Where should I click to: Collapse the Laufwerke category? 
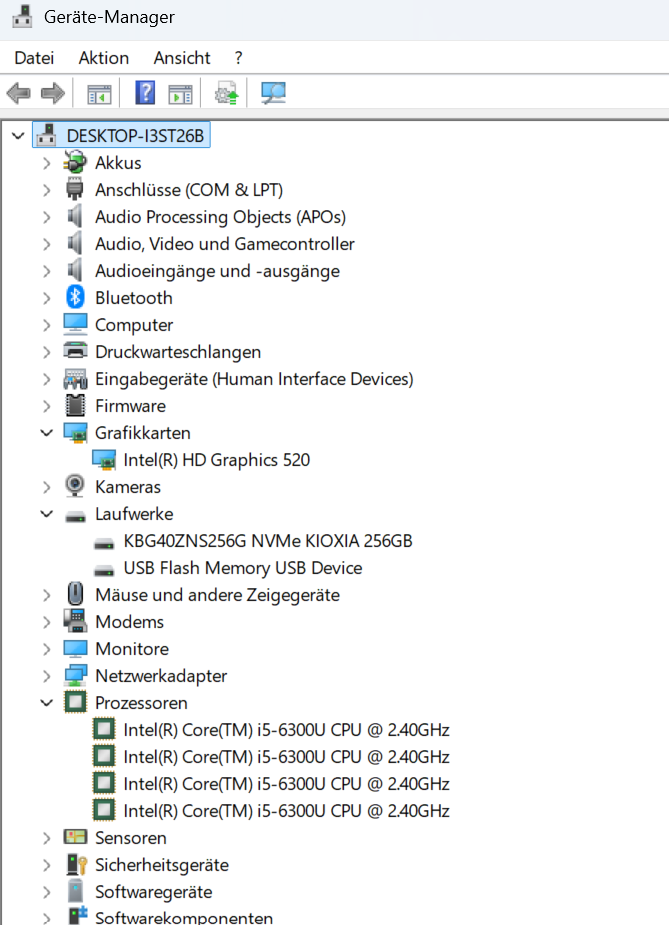(x=47, y=513)
